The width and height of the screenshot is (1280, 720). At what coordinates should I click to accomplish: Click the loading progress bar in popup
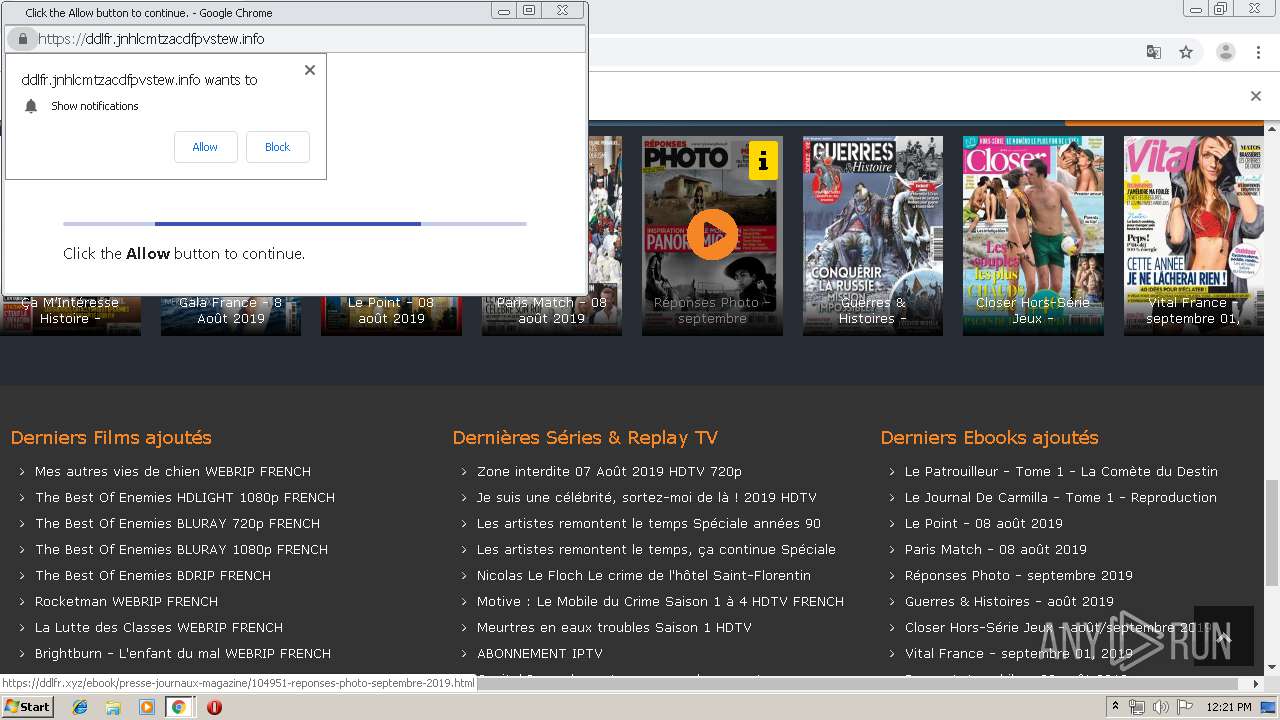point(295,224)
